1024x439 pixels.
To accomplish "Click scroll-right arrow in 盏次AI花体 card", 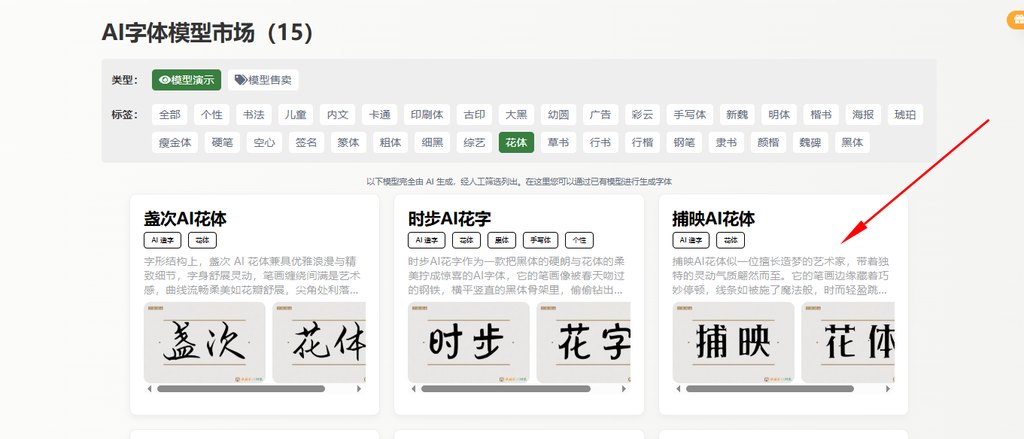I will click(x=359, y=389).
